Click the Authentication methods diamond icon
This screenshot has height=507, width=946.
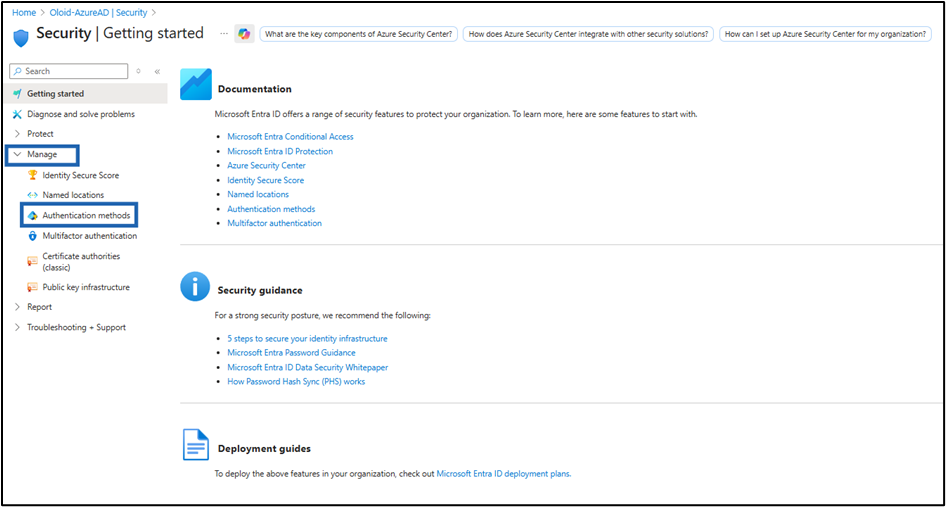coord(33,215)
